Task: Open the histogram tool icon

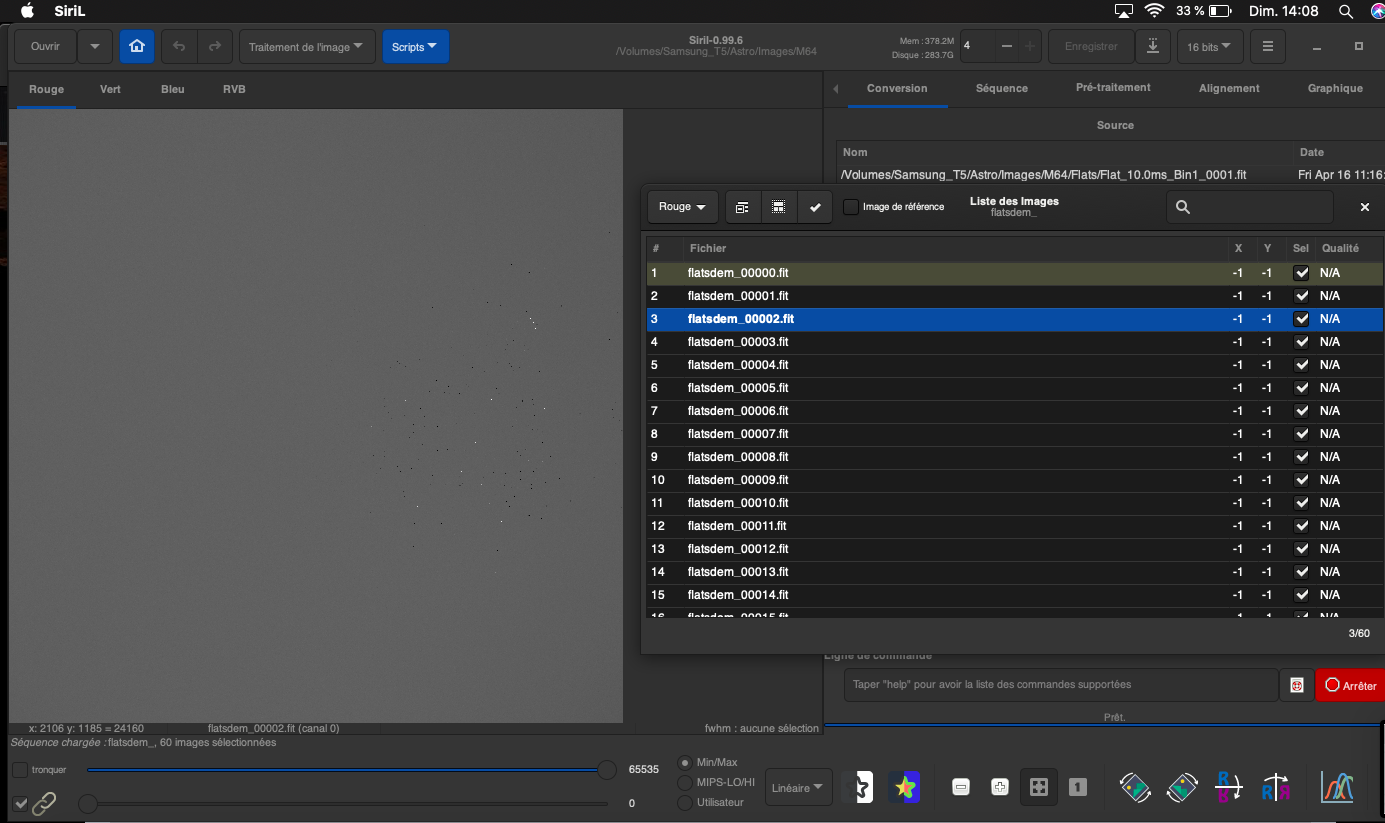Action: point(1336,787)
